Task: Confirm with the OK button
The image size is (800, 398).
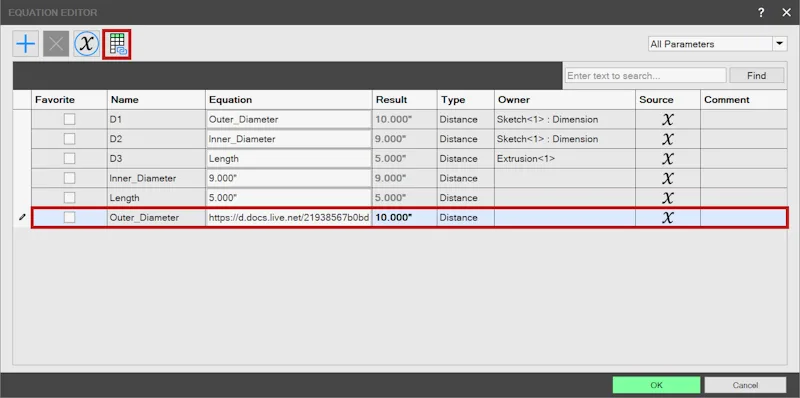Action: point(656,385)
